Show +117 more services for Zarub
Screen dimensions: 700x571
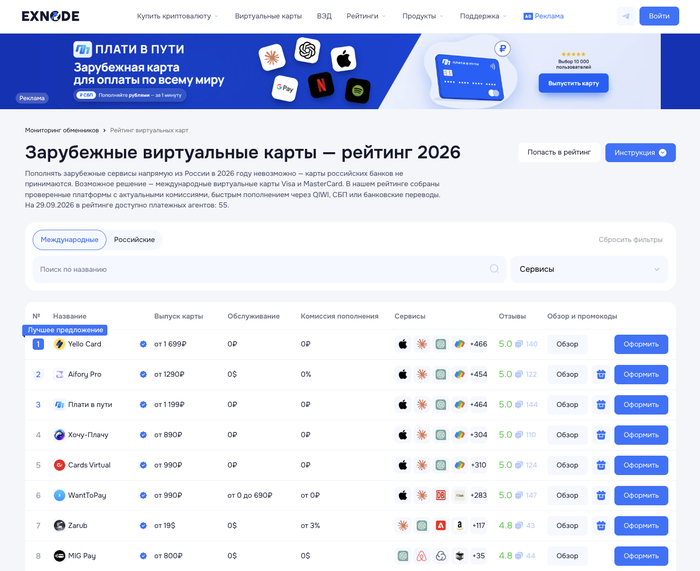coord(479,525)
